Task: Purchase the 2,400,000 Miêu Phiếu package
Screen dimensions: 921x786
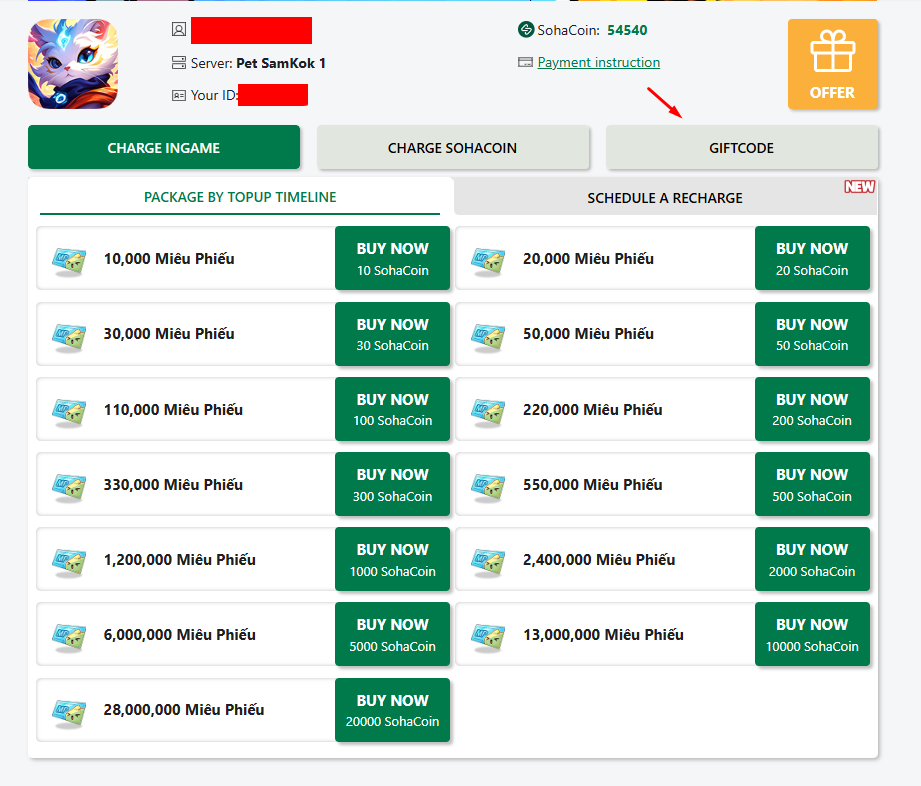Action: coord(811,560)
